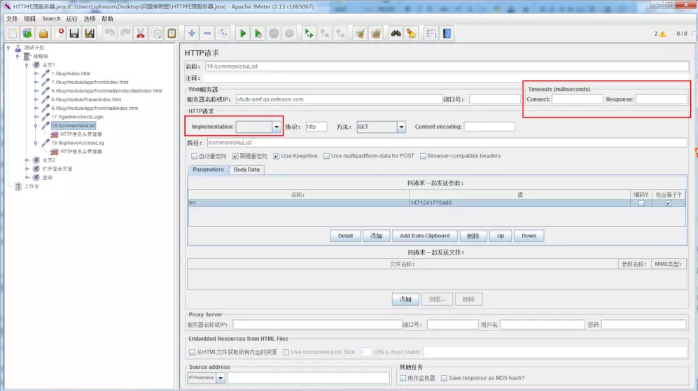Screen dimensions: 698x391
Task: Click the Toggle enable/disable icon
Action: click(223, 33)
